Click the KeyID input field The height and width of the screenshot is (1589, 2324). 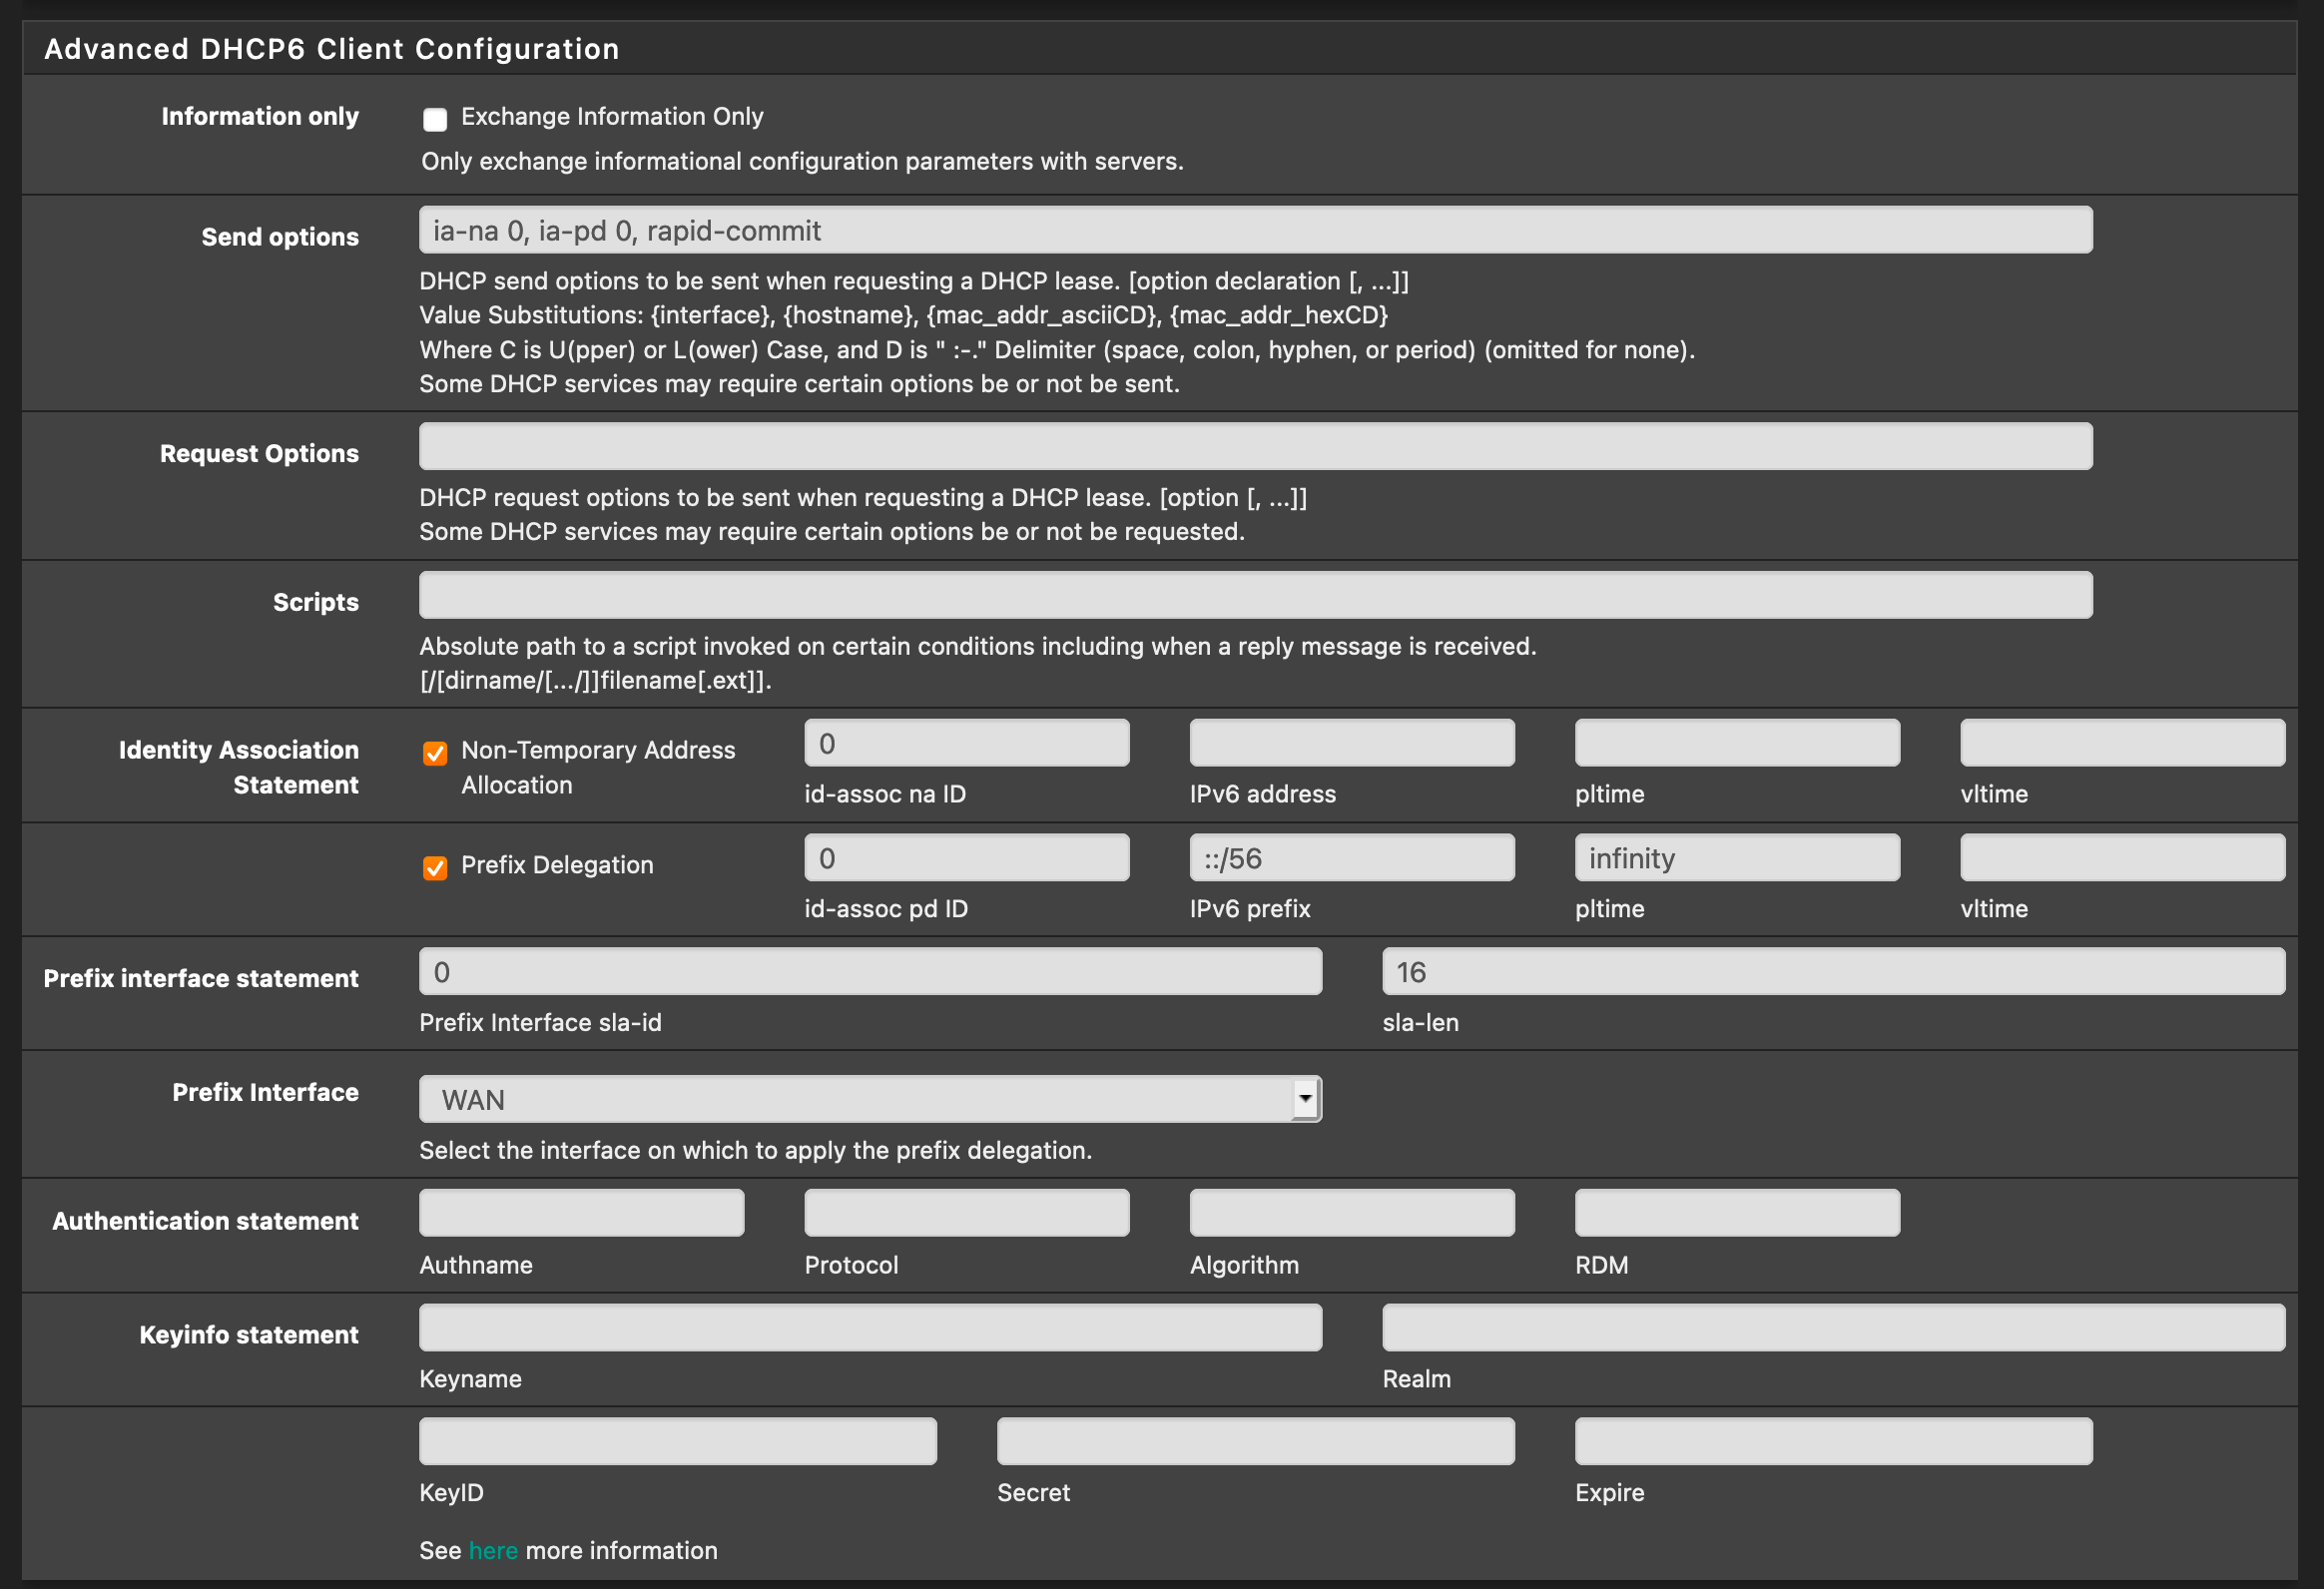678,1441
